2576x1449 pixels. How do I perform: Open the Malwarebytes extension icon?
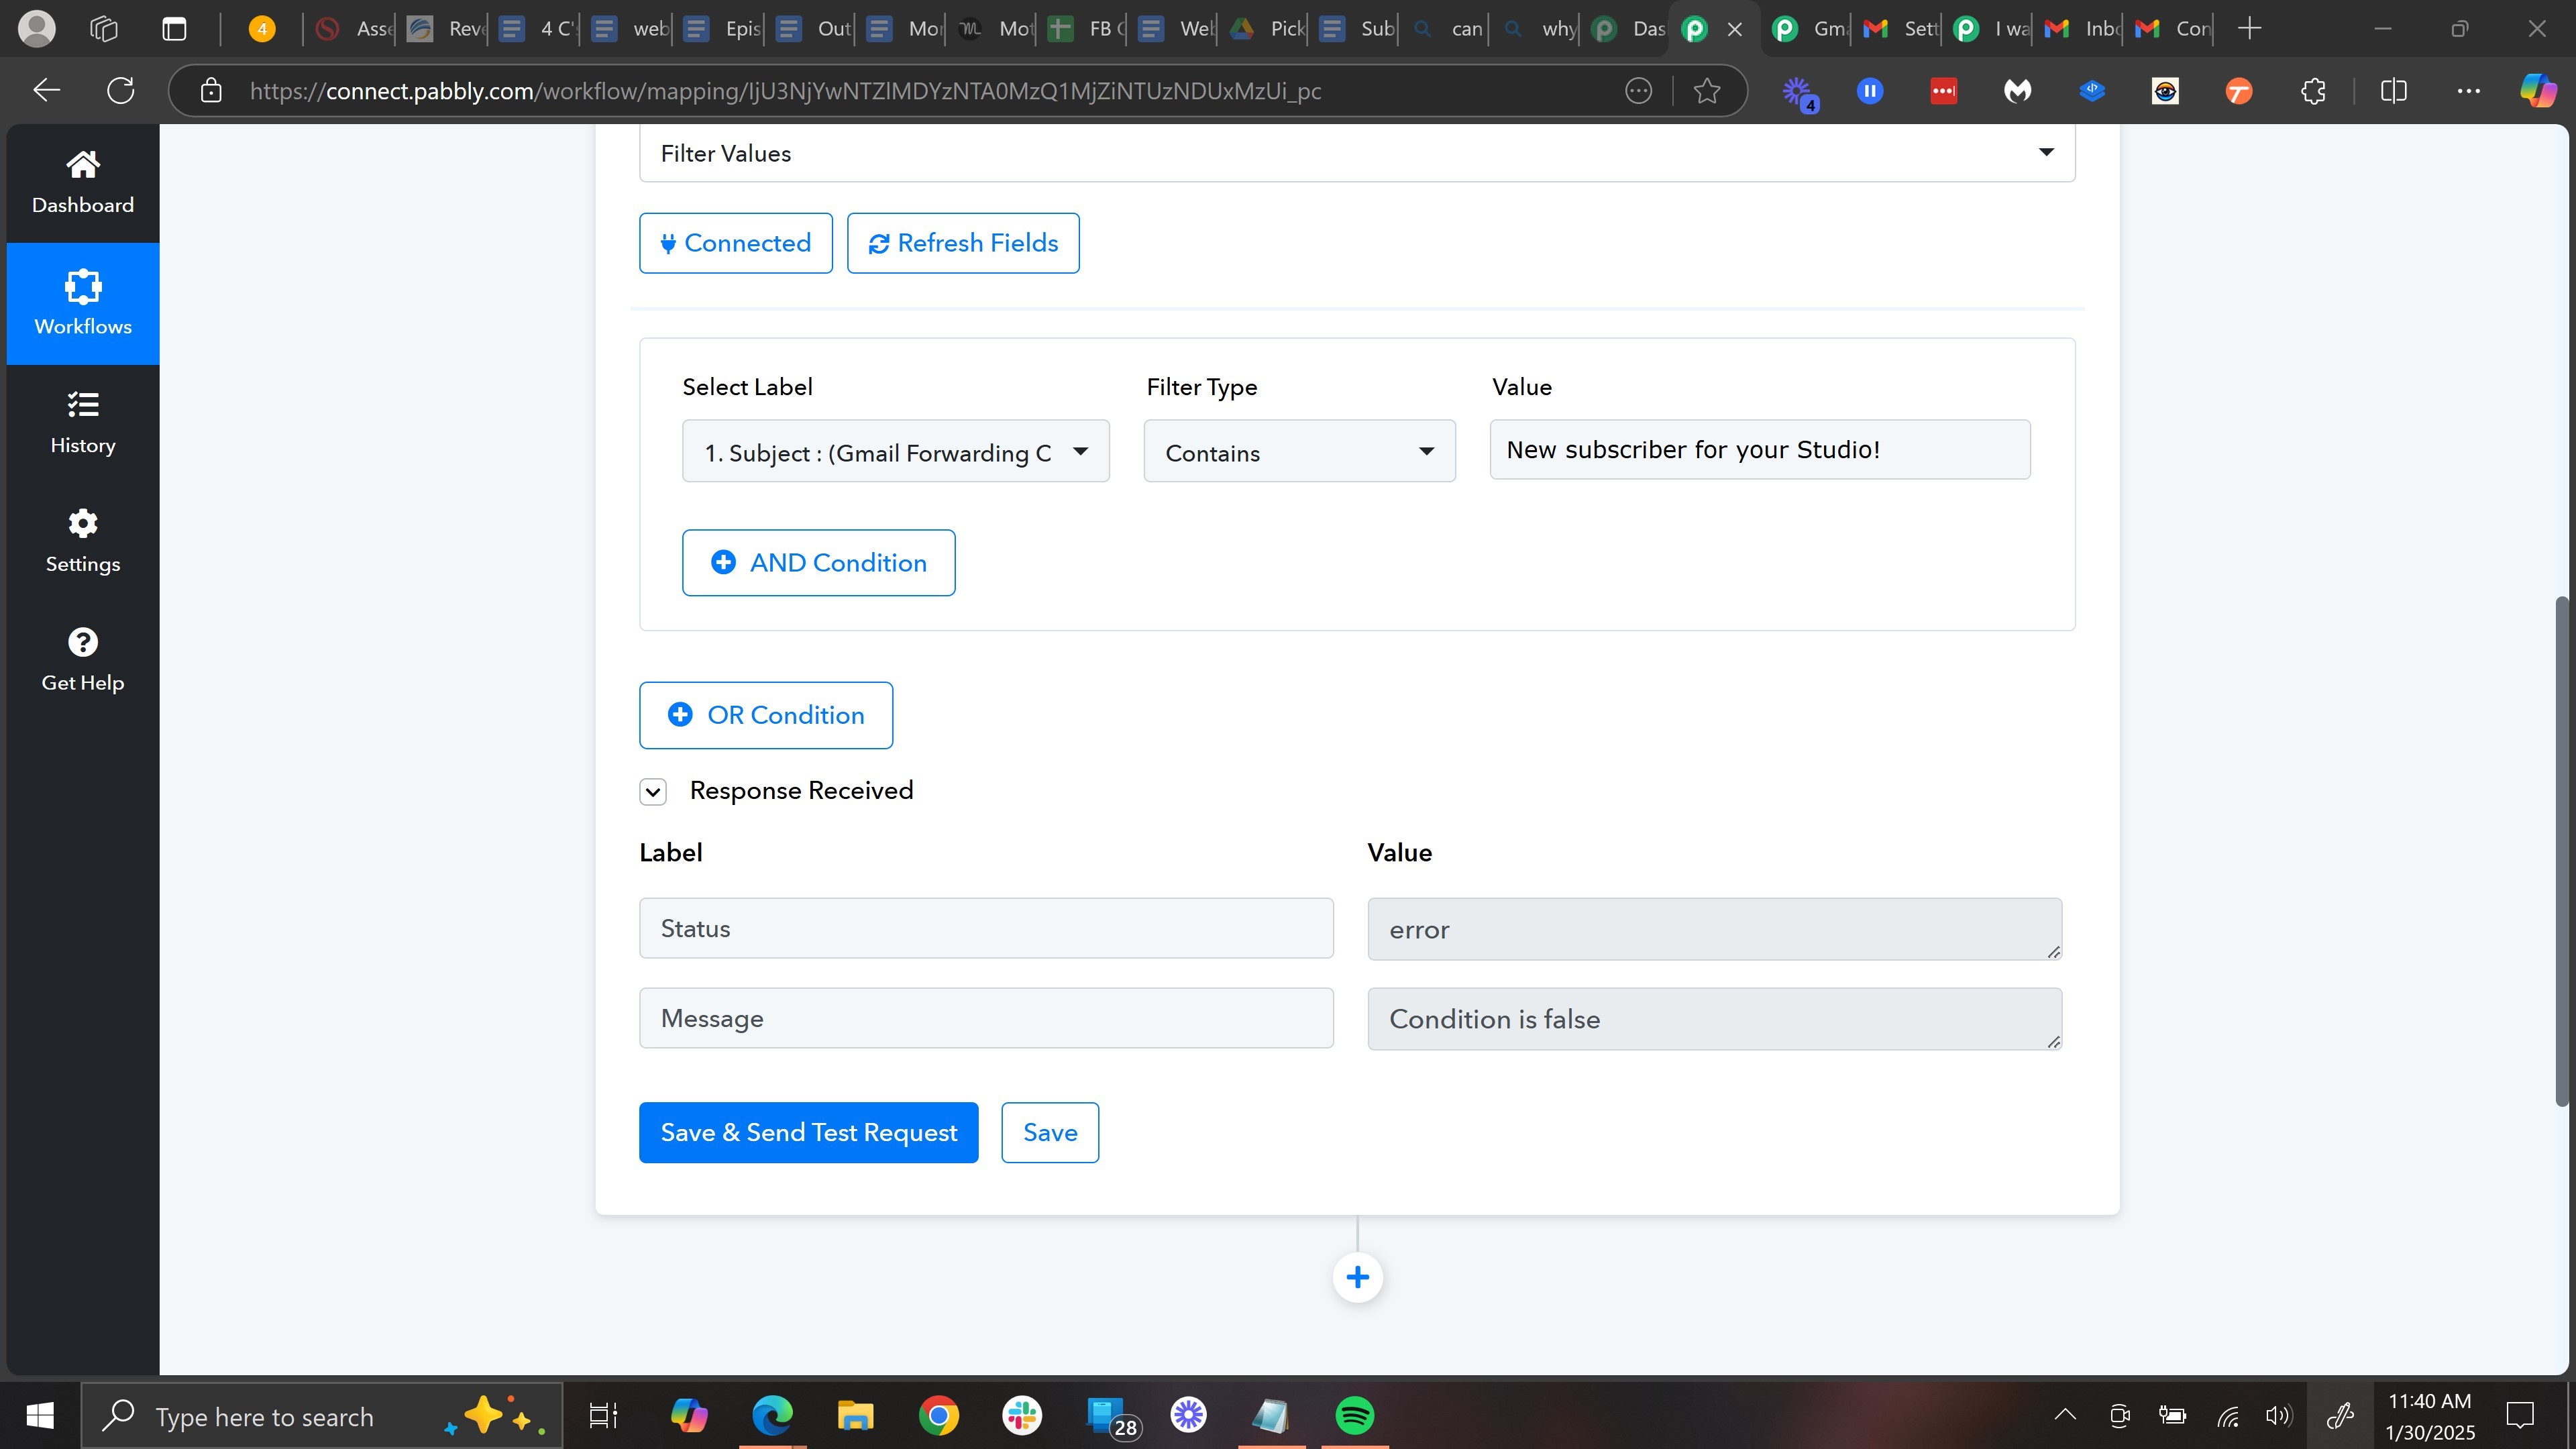click(2018, 91)
